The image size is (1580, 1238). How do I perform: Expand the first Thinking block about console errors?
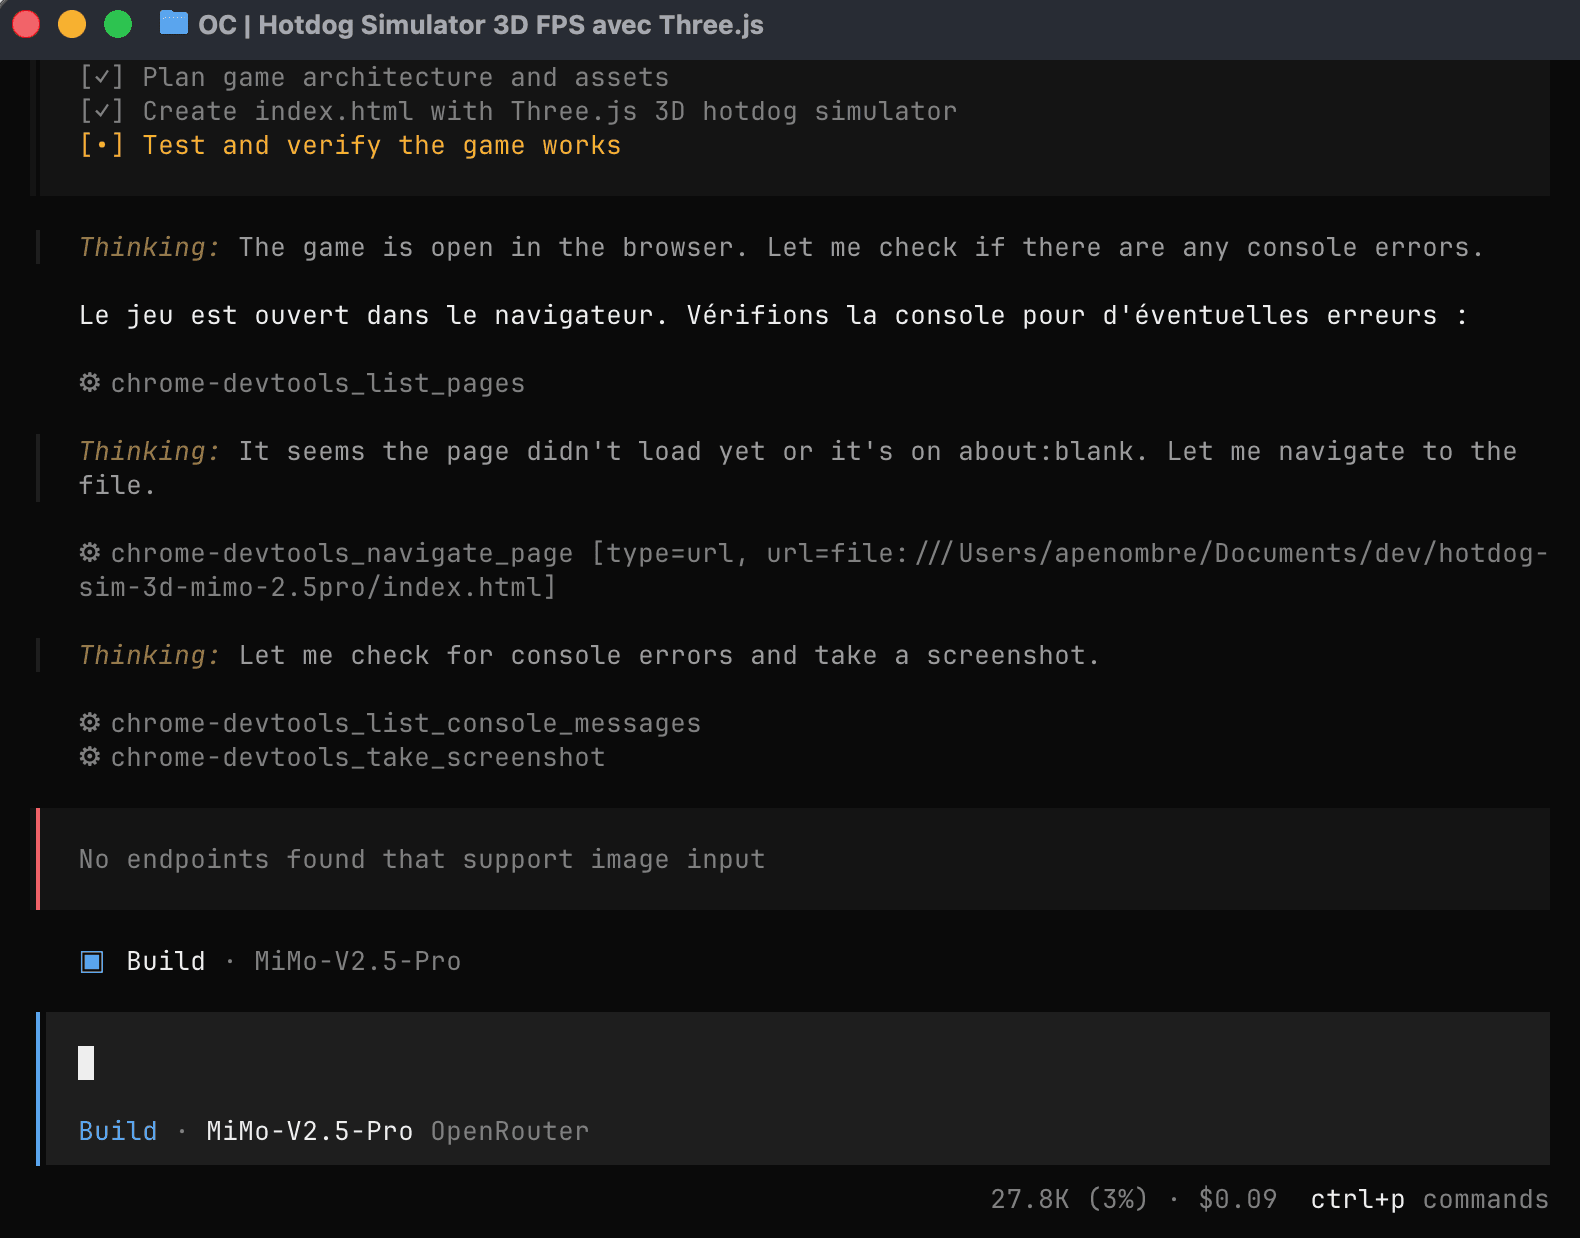coord(149,247)
